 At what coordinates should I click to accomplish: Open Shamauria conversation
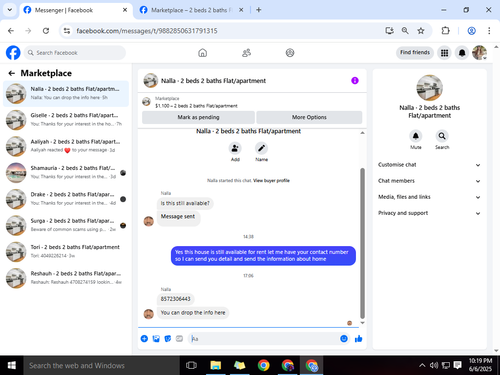[x=66, y=172]
